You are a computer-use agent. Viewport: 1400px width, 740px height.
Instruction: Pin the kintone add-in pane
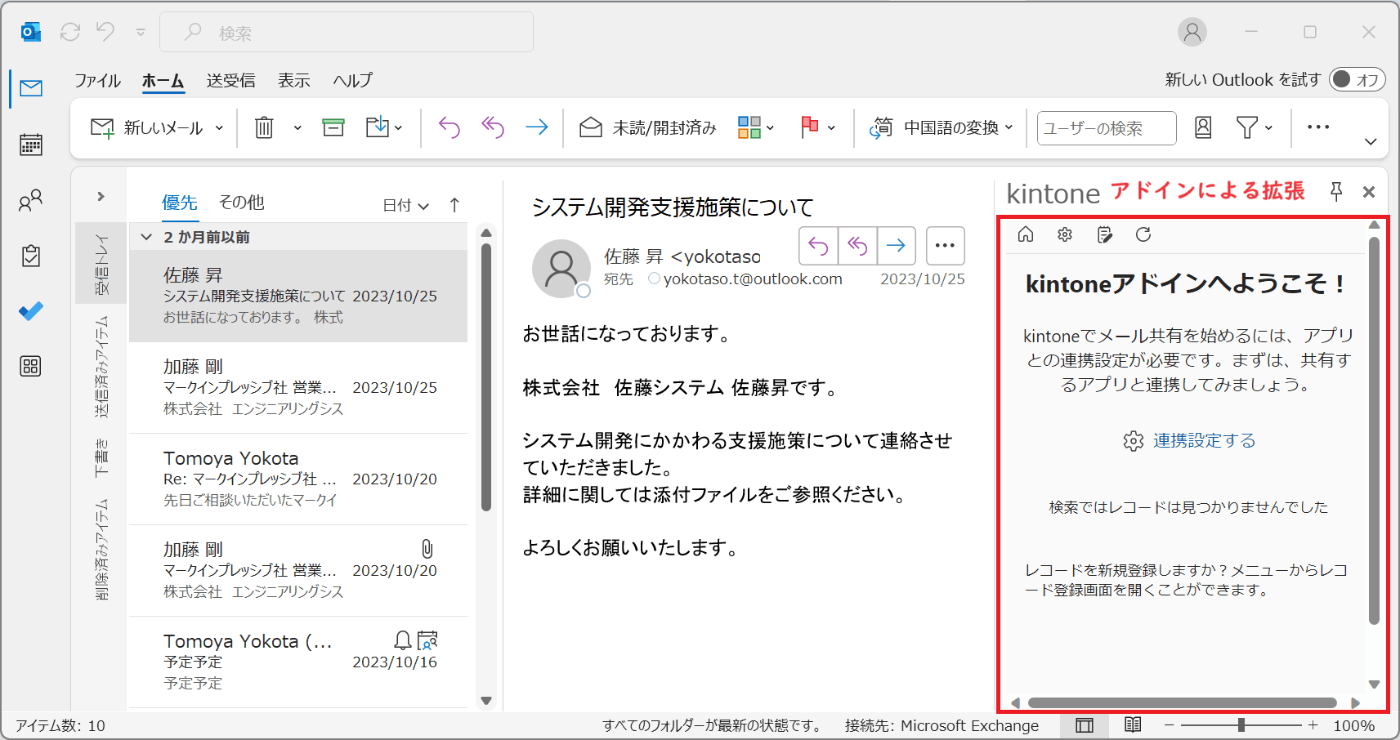pos(1336,192)
